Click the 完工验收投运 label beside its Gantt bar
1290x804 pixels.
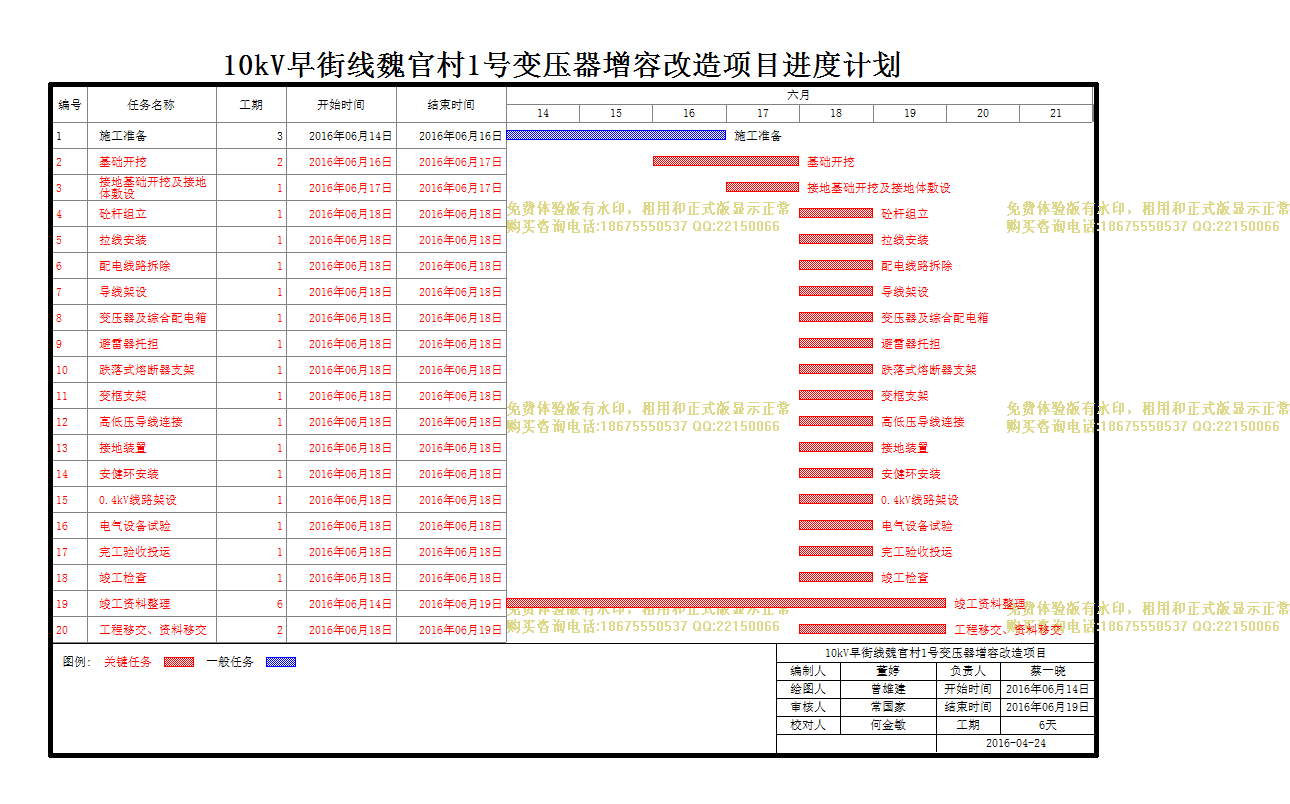coord(917,552)
